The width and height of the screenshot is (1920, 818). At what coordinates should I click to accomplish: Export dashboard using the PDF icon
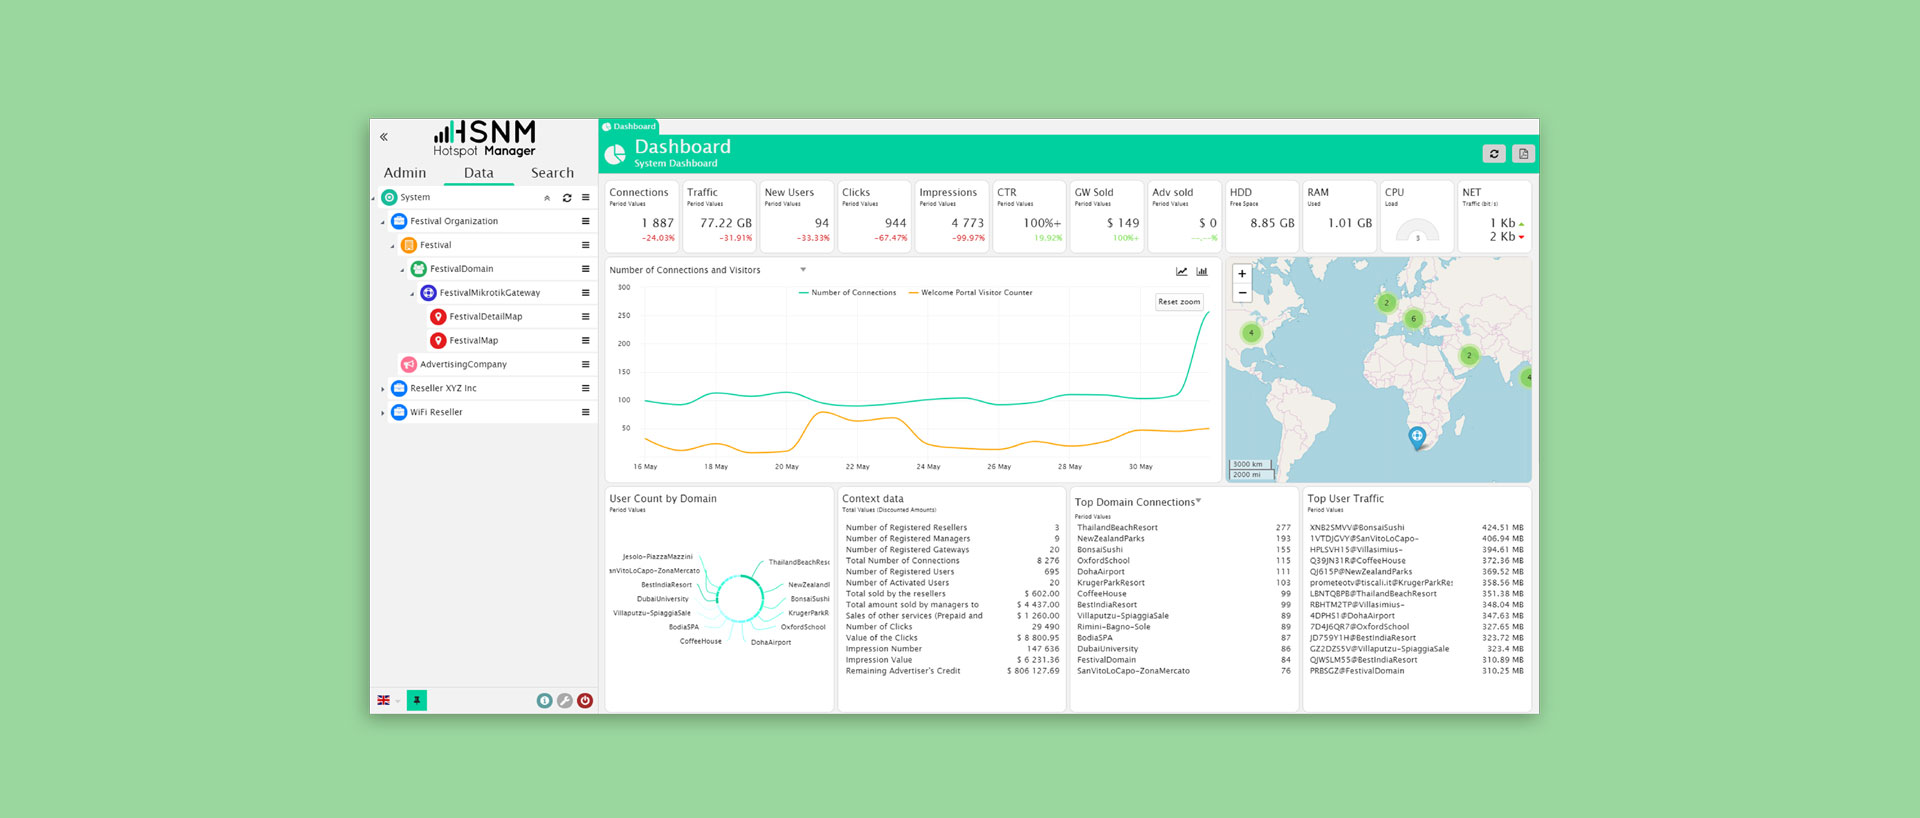coord(1522,154)
